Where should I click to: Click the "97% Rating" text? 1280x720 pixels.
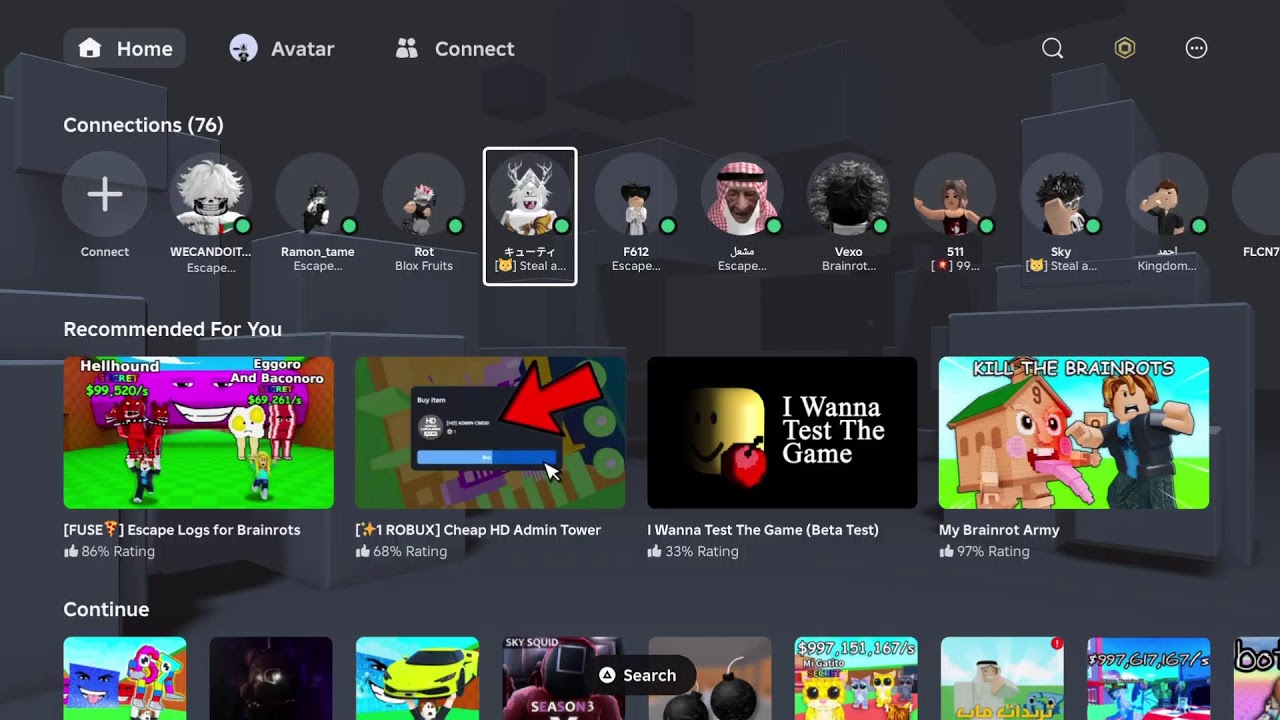(994, 551)
